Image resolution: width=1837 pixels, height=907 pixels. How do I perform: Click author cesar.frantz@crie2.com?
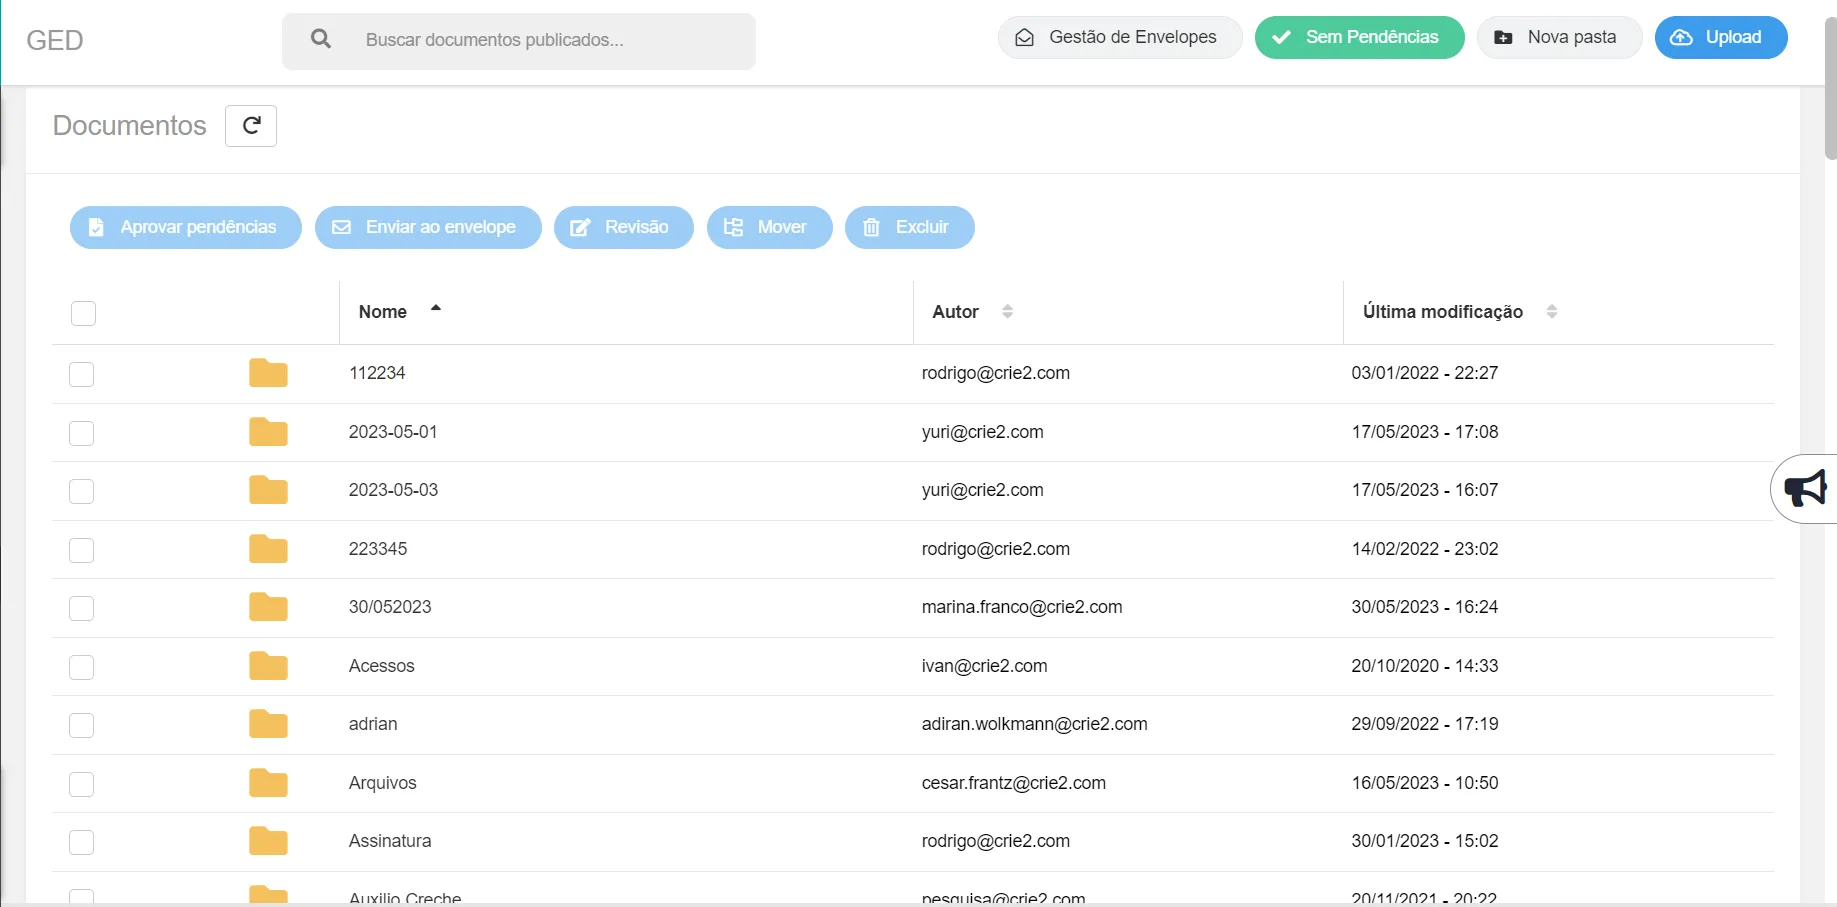tap(1014, 783)
